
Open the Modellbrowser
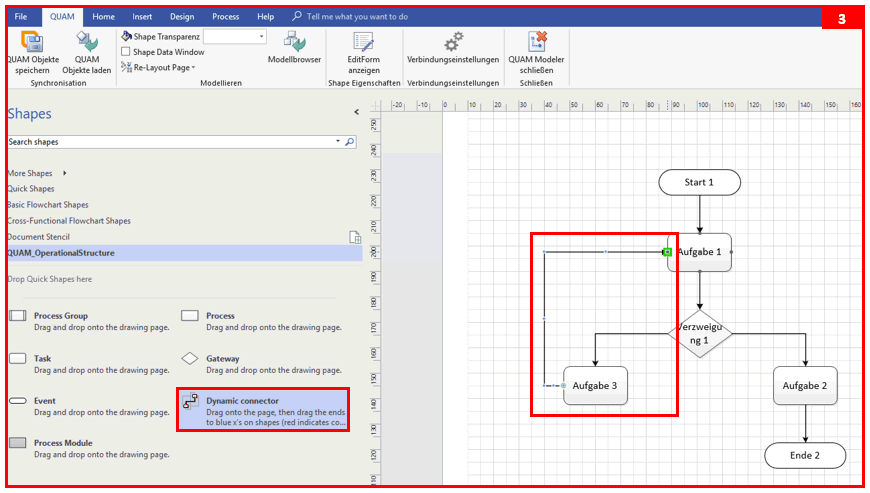coord(294,41)
